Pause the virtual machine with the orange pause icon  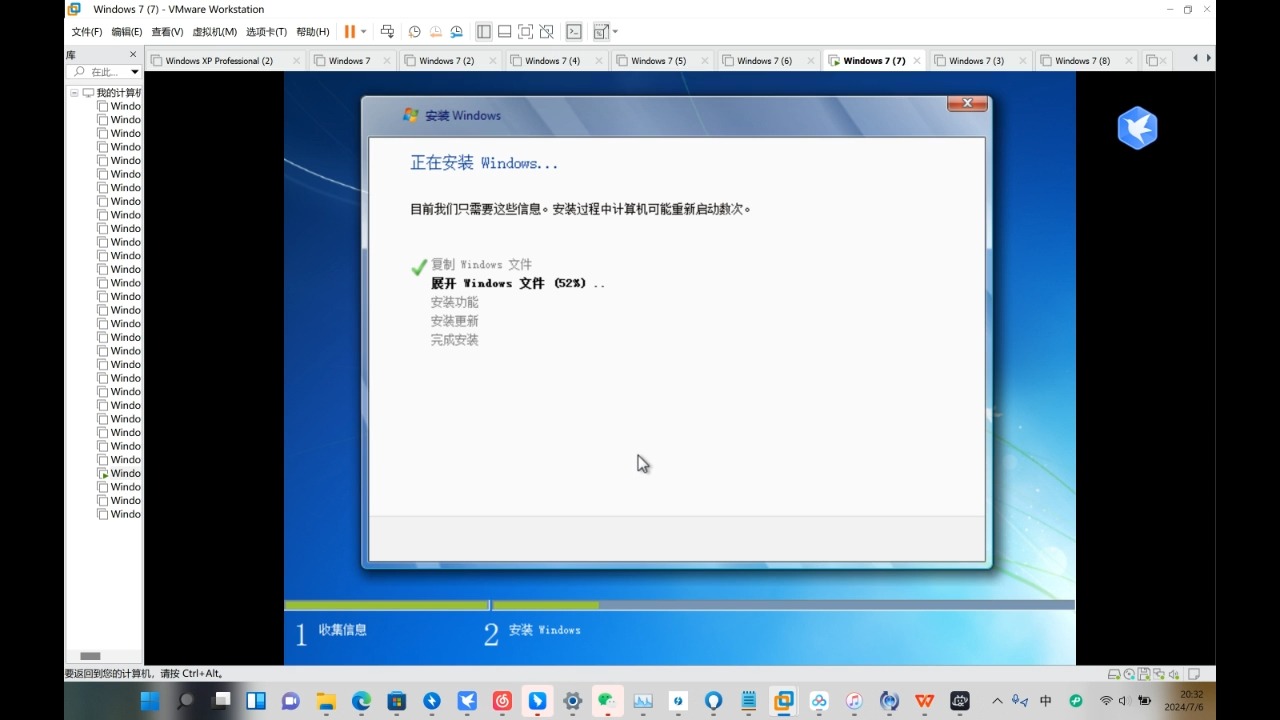point(349,32)
